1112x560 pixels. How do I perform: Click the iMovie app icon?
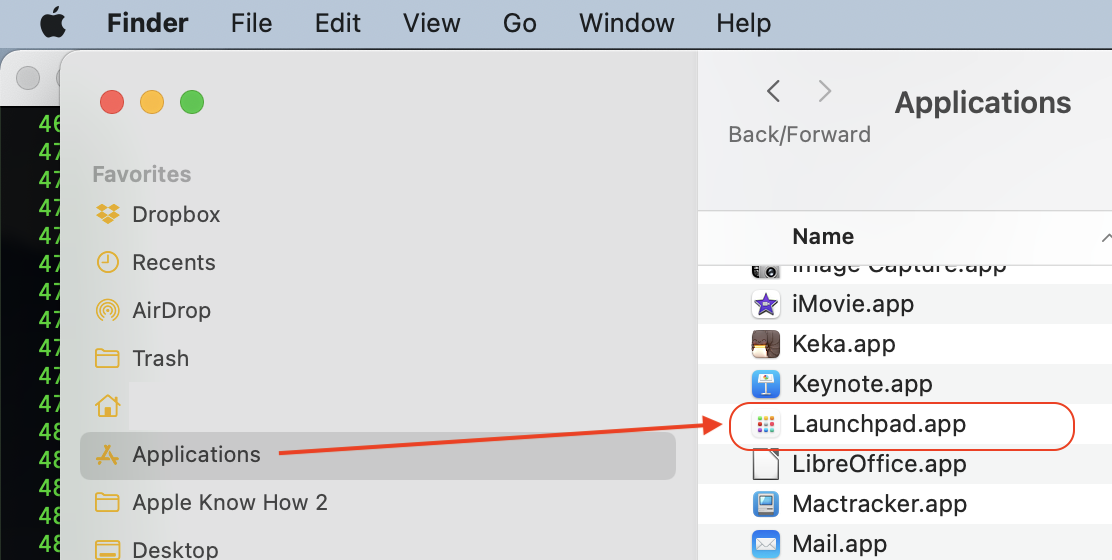point(766,304)
